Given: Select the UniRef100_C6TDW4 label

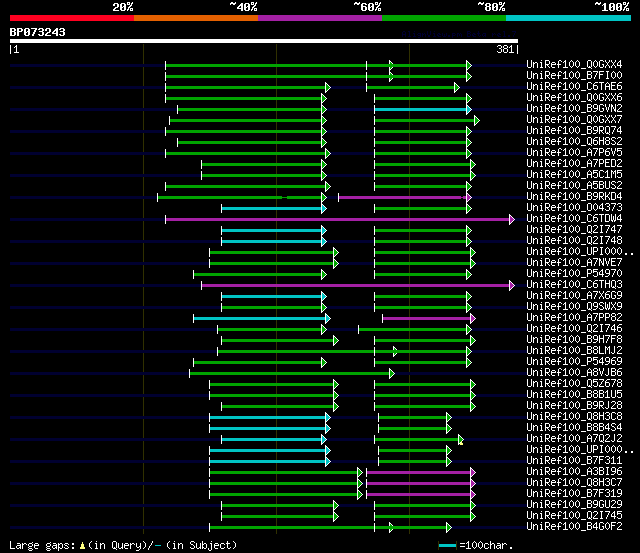Looking at the screenshot, I should coord(574,218).
